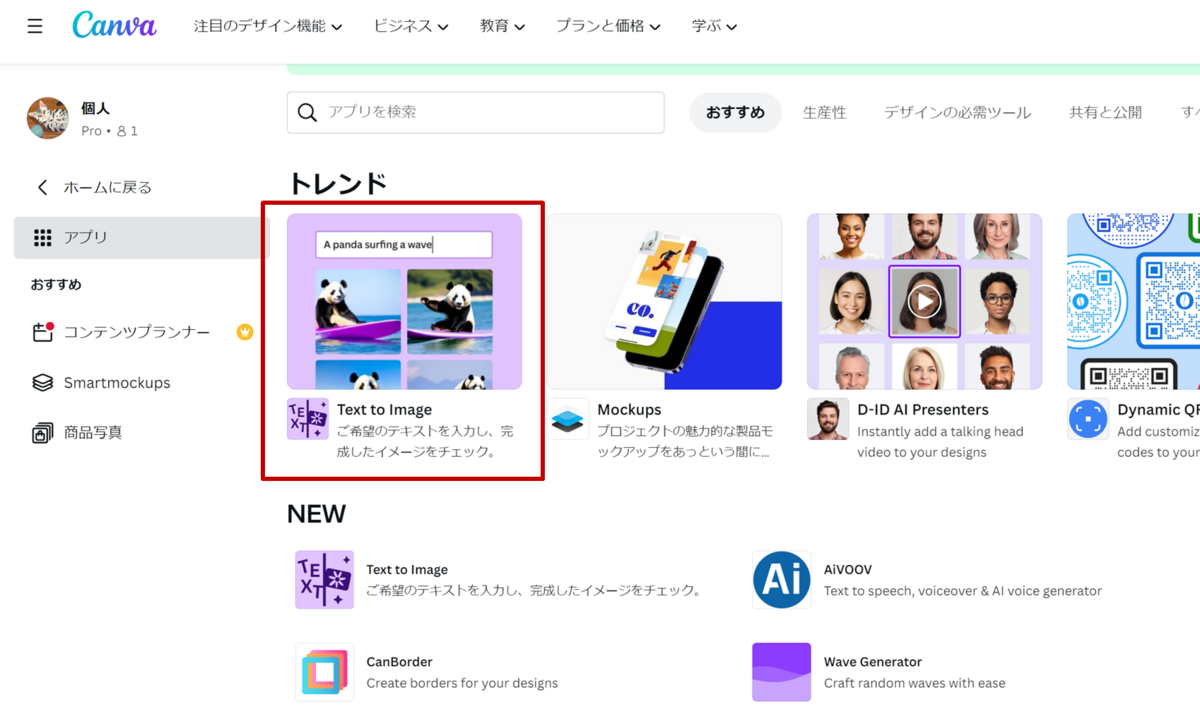Open 商品写真 in the sidebar
The height and width of the screenshot is (714, 1200).
tap(93, 433)
